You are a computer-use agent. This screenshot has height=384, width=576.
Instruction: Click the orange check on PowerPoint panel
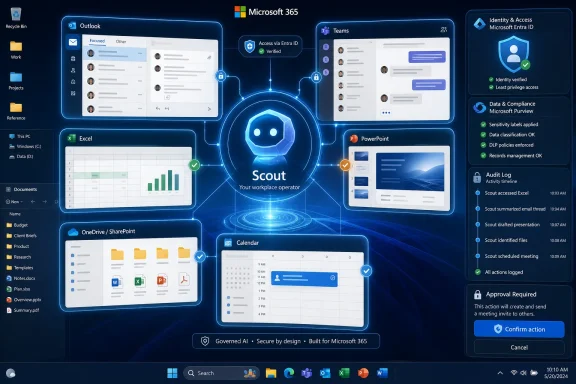coord(345,165)
